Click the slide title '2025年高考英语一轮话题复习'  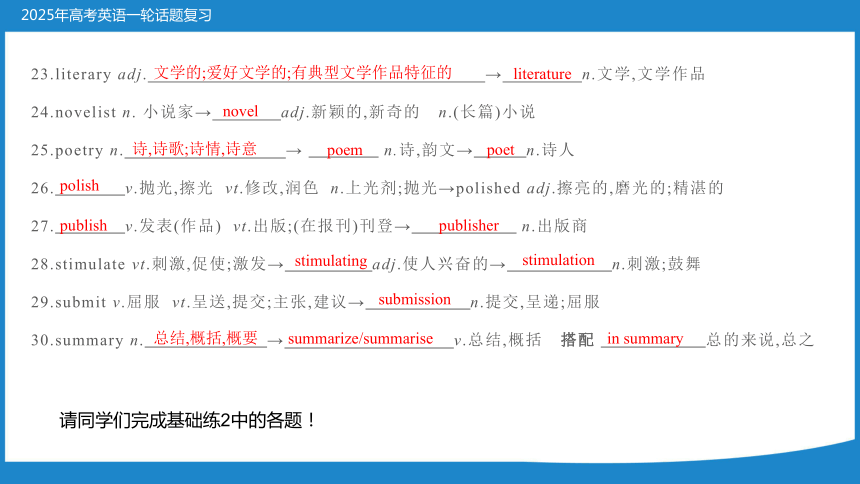click(x=116, y=15)
